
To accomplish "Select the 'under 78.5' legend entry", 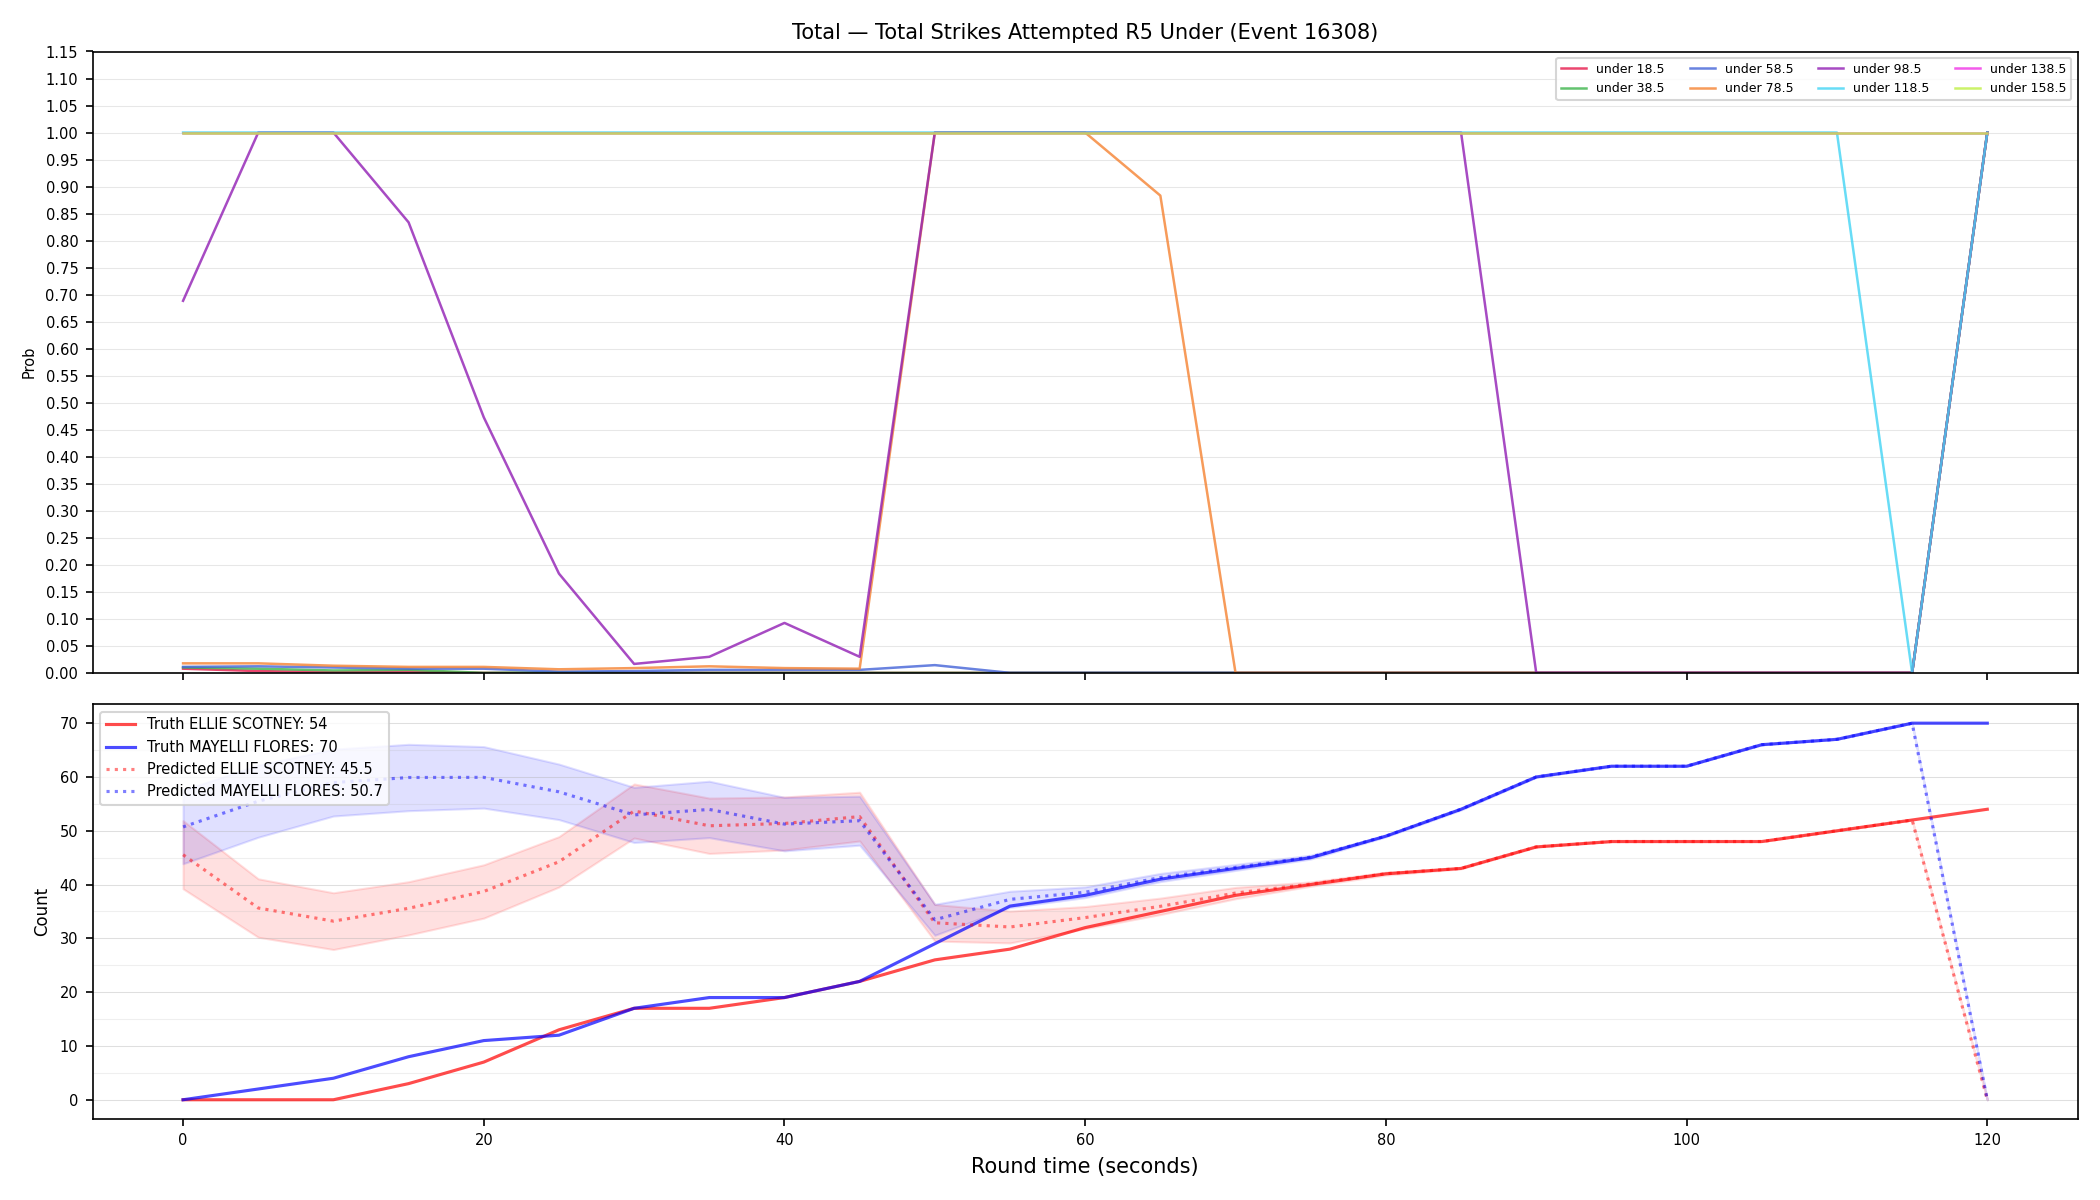I will [x=1741, y=88].
